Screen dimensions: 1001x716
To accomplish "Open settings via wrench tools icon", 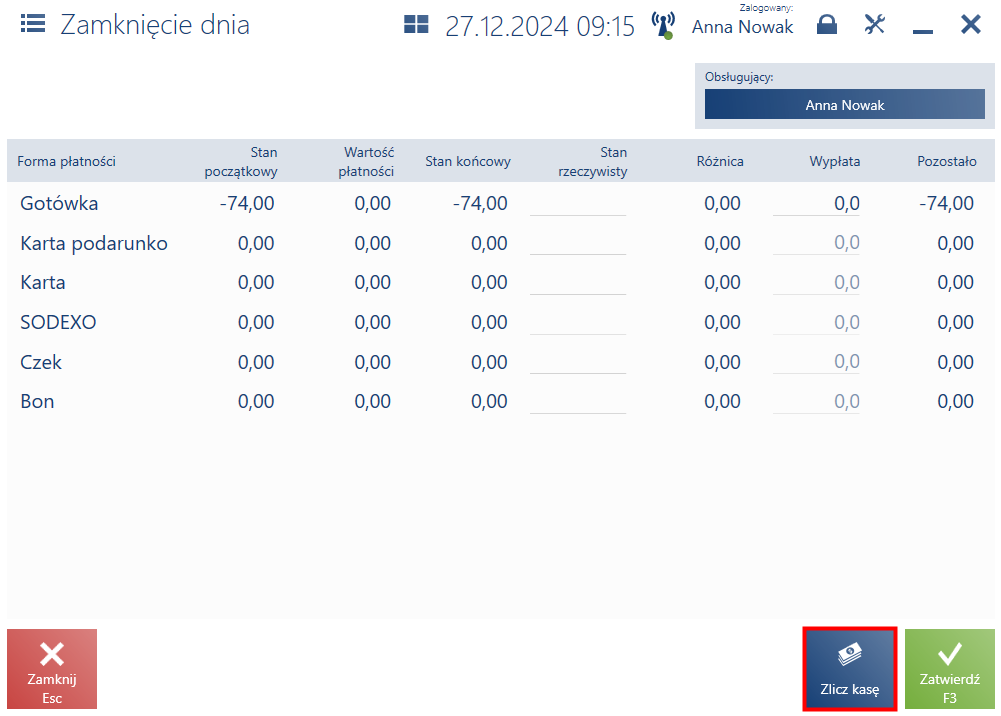I will 875,24.
